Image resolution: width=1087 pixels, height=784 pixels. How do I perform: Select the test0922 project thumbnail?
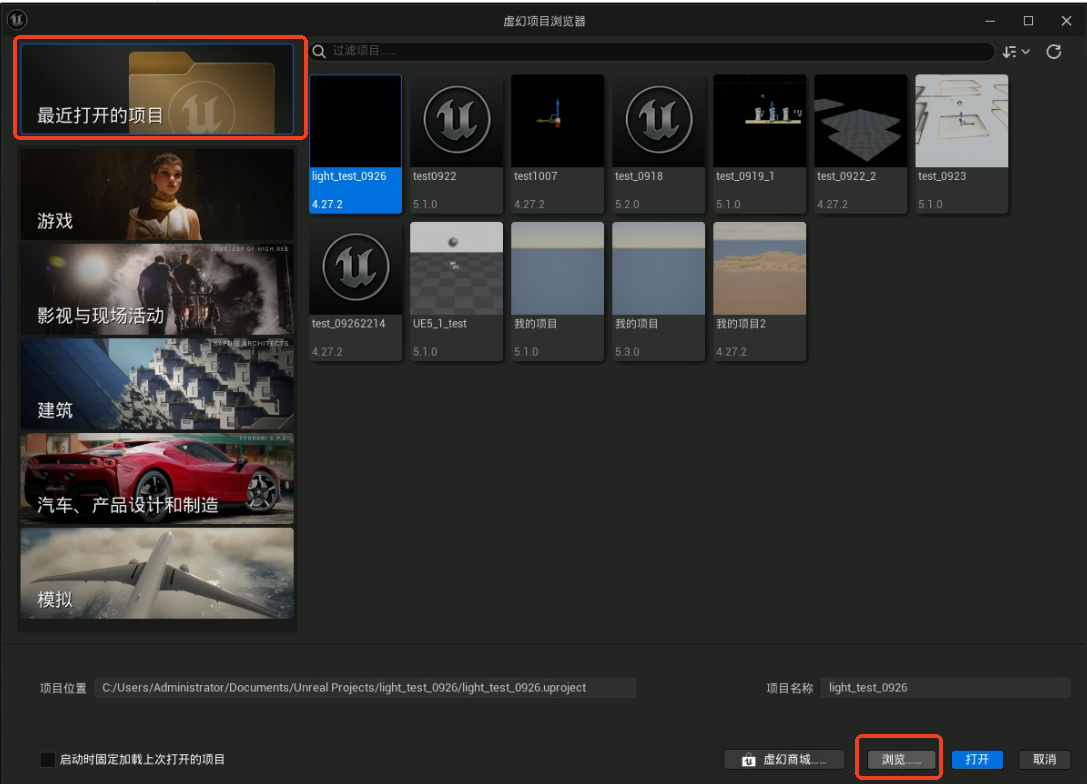point(457,121)
